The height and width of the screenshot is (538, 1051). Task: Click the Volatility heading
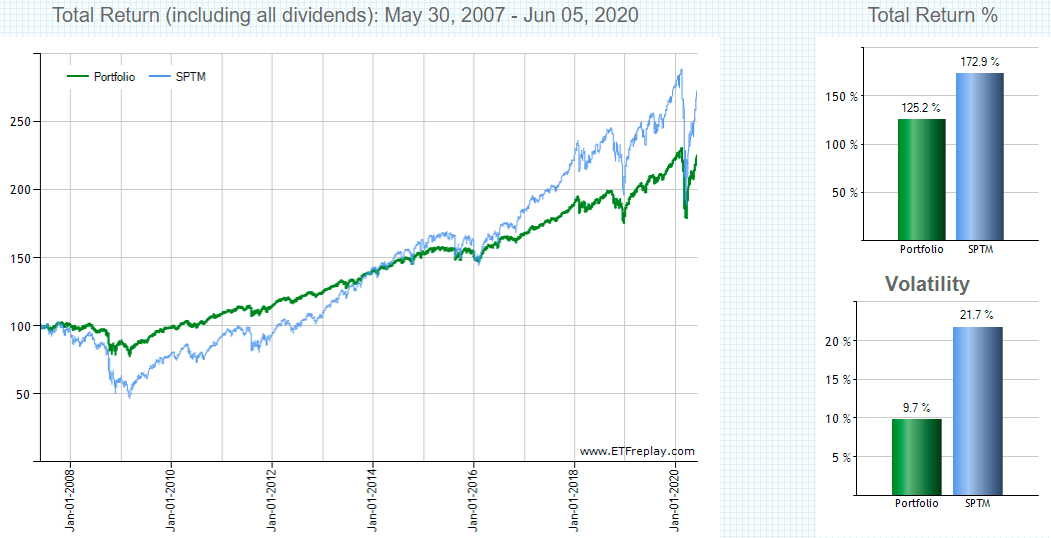click(x=927, y=284)
